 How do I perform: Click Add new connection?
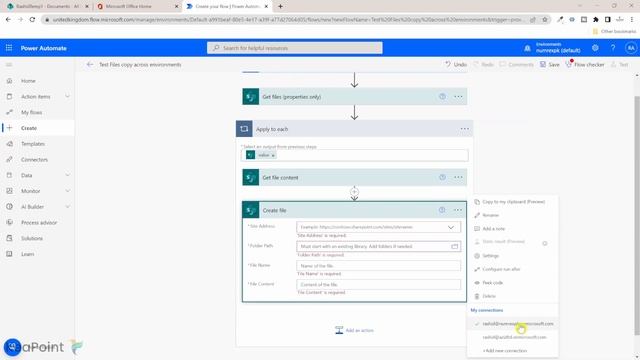(x=505, y=351)
